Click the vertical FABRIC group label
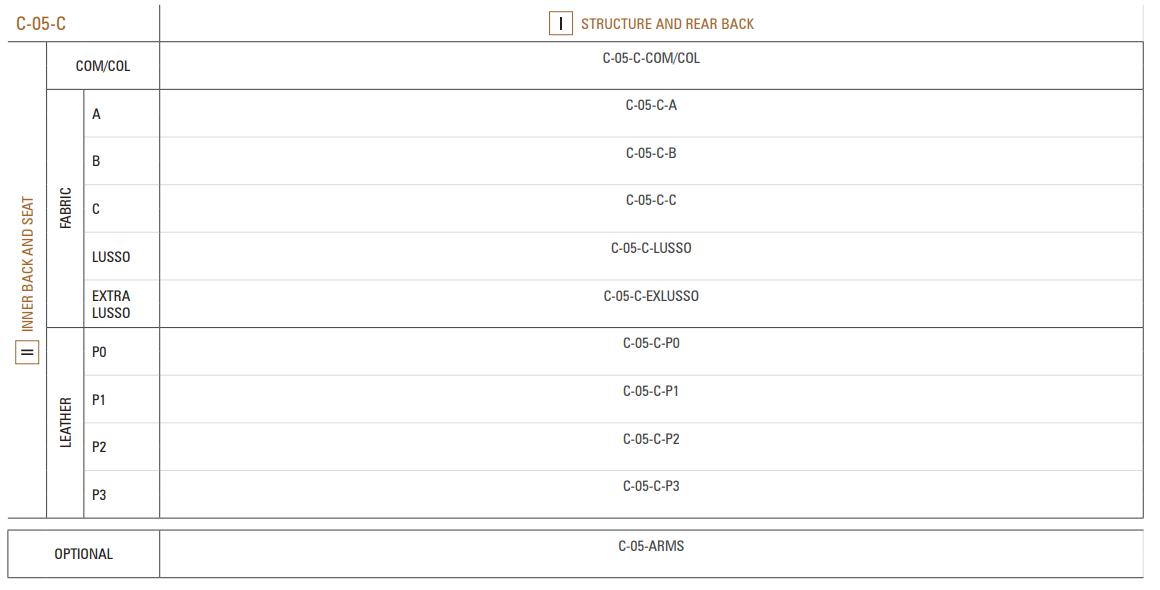This screenshot has width=1160, height=590. pos(66,208)
